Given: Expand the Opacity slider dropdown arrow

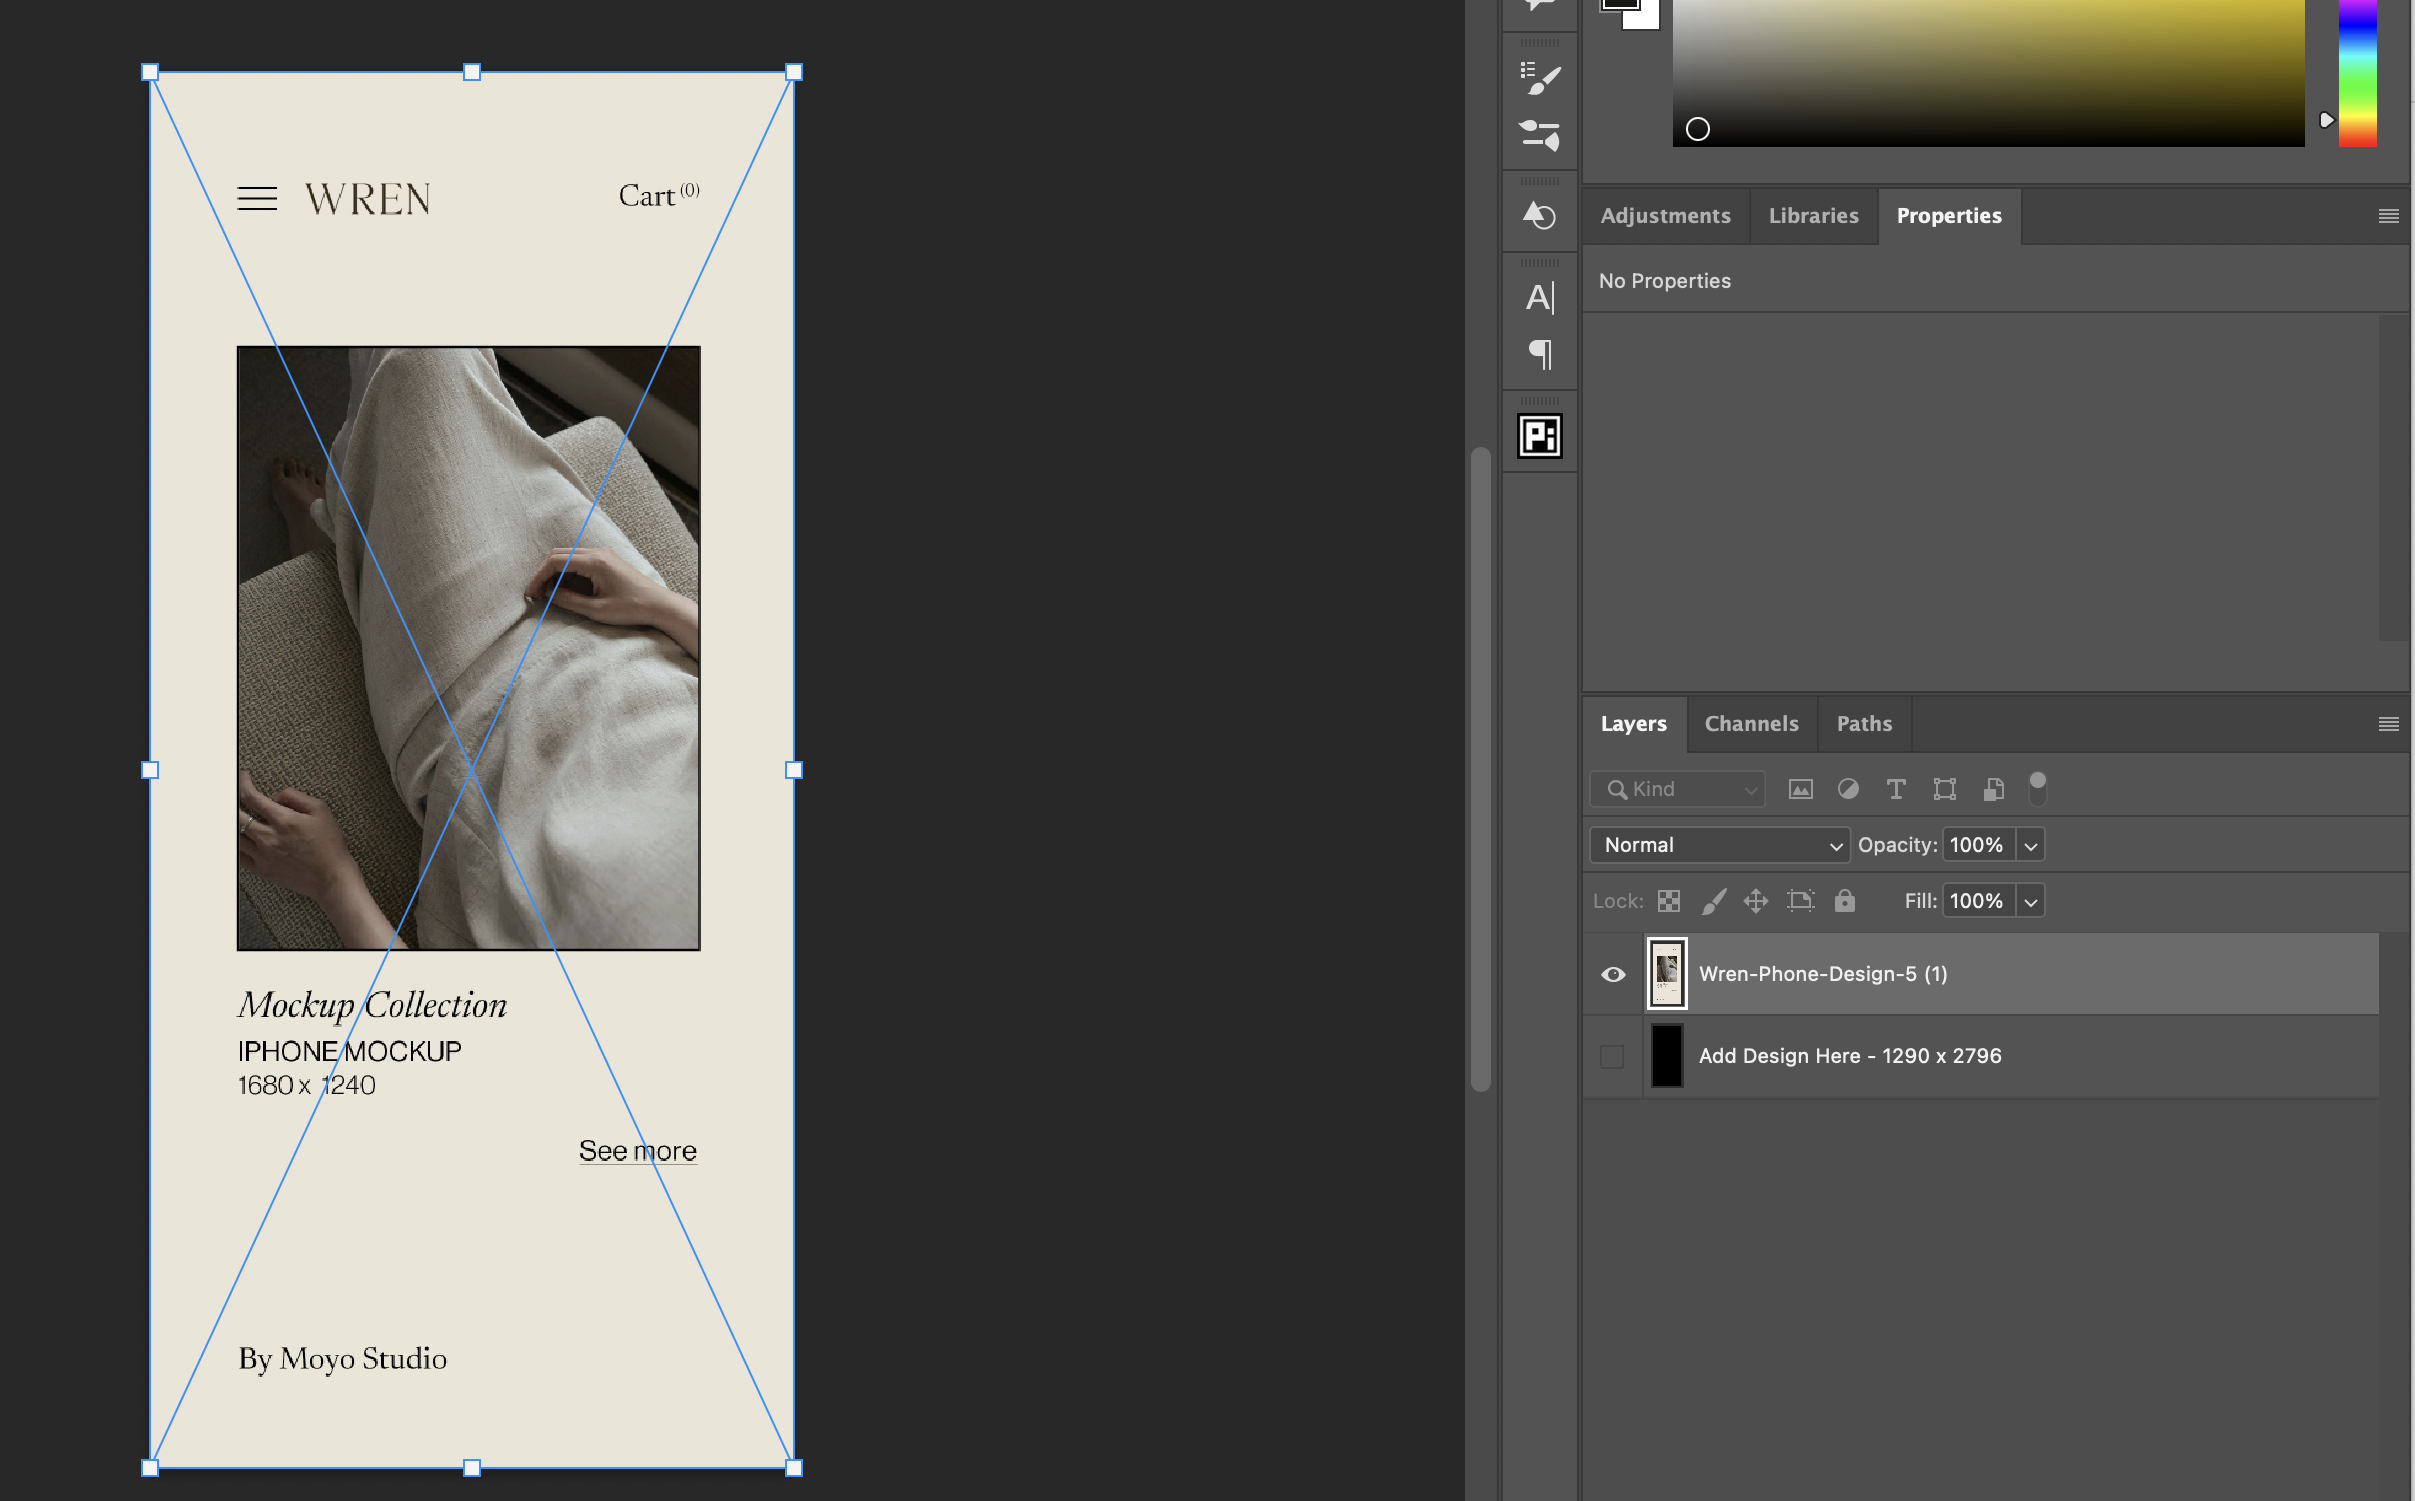Looking at the screenshot, I should tap(2030, 845).
